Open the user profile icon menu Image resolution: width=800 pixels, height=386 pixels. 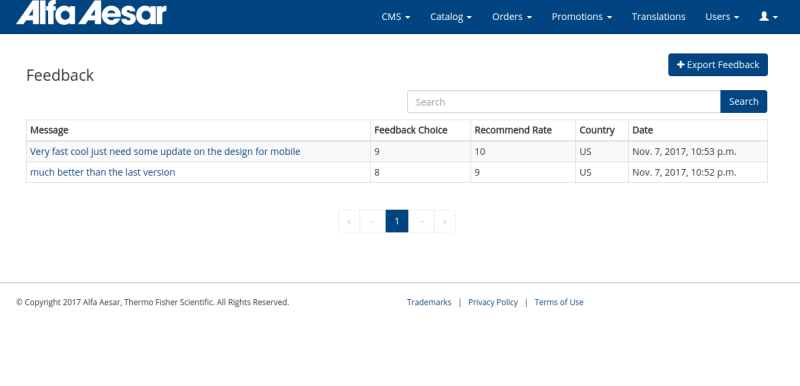click(768, 17)
